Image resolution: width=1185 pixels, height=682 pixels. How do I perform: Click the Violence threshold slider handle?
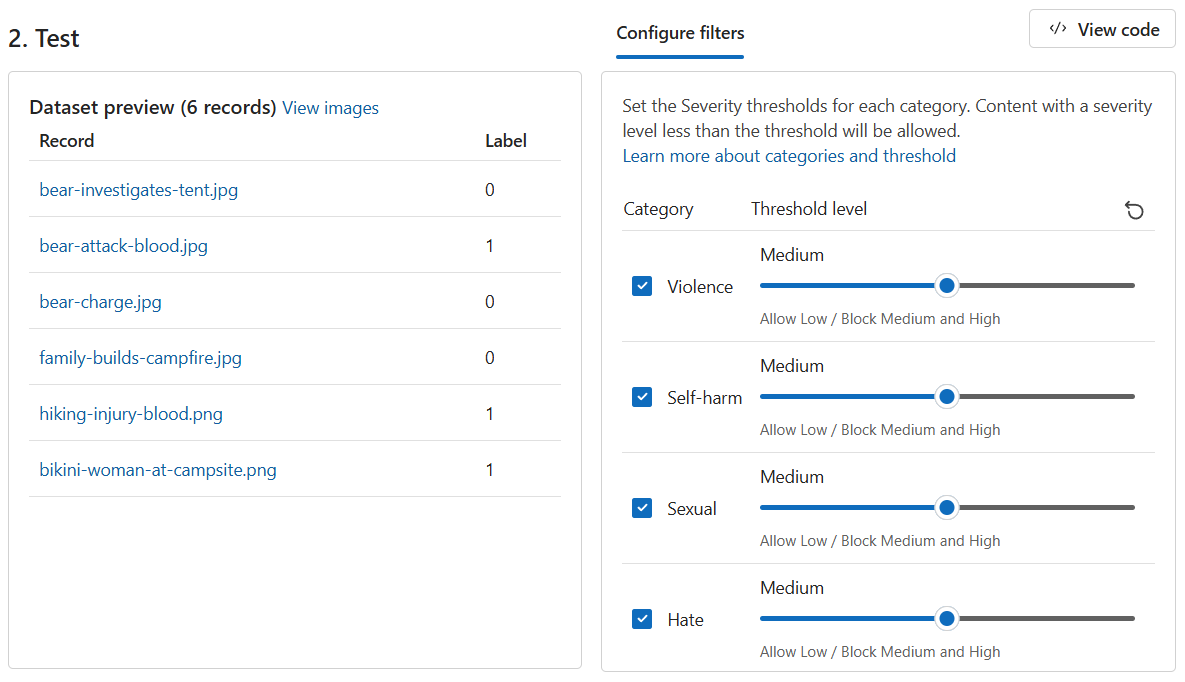coord(946,285)
